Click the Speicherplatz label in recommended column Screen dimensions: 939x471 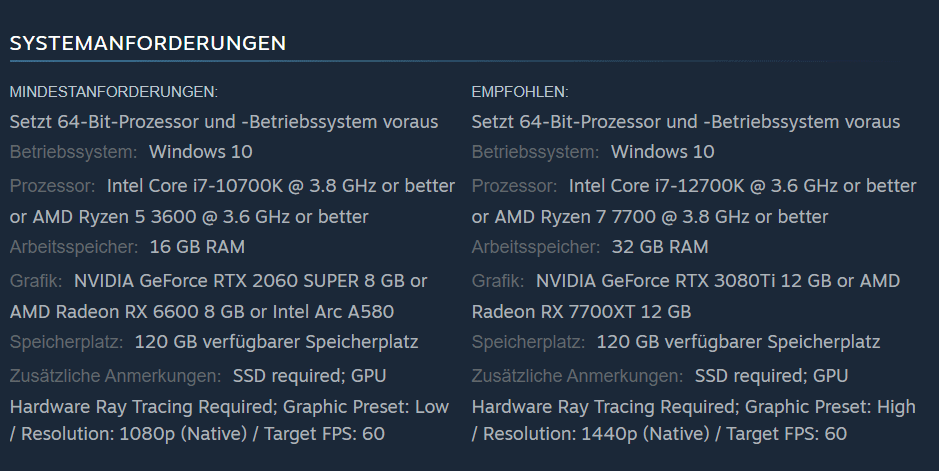click(x=528, y=342)
